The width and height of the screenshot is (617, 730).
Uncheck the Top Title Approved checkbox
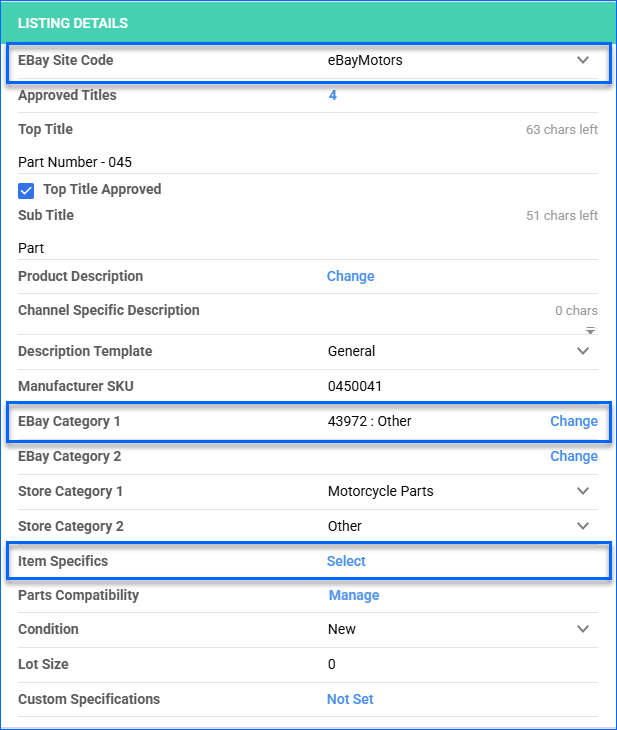(x=26, y=190)
